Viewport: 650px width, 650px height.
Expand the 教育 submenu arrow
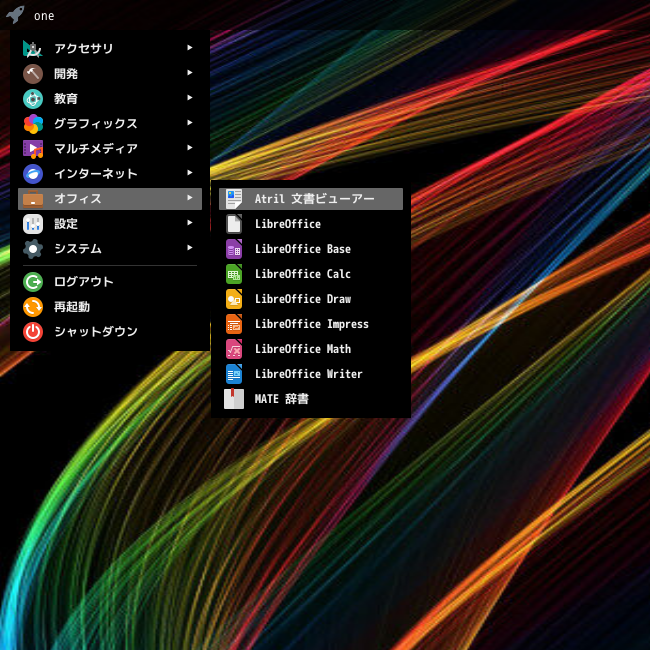coord(189,97)
